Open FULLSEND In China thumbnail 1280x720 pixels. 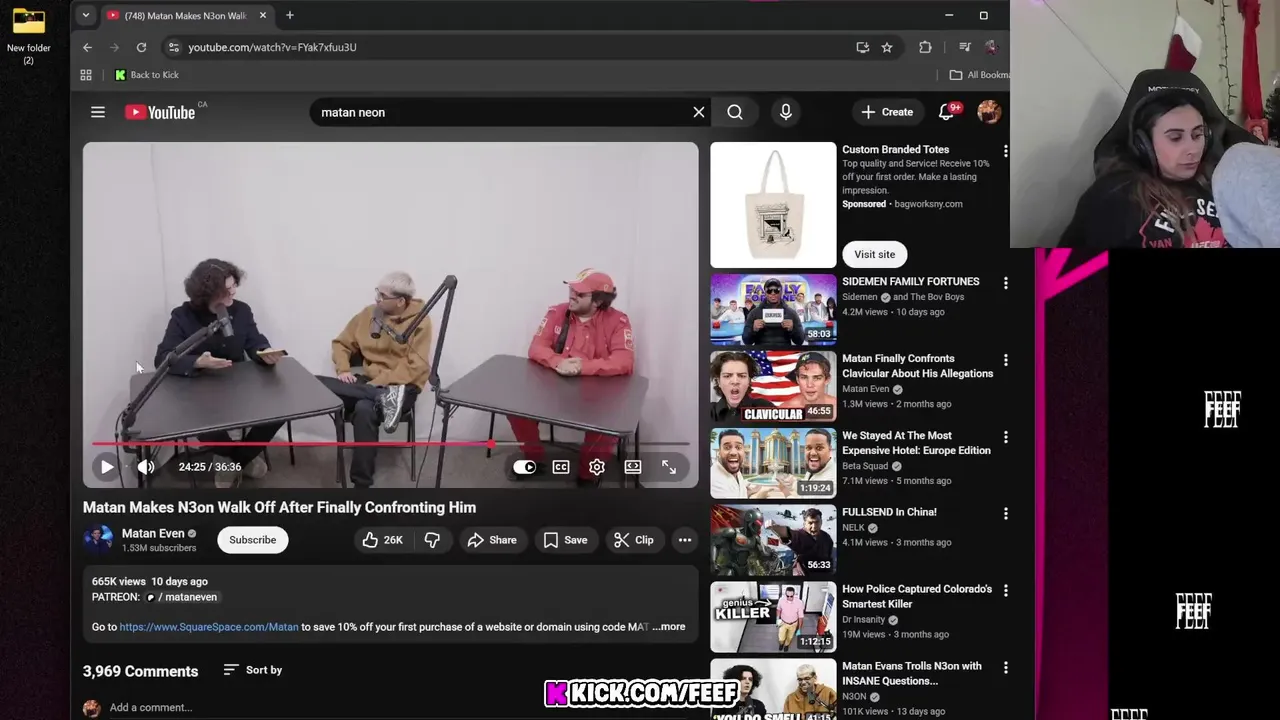[x=773, y=540]
